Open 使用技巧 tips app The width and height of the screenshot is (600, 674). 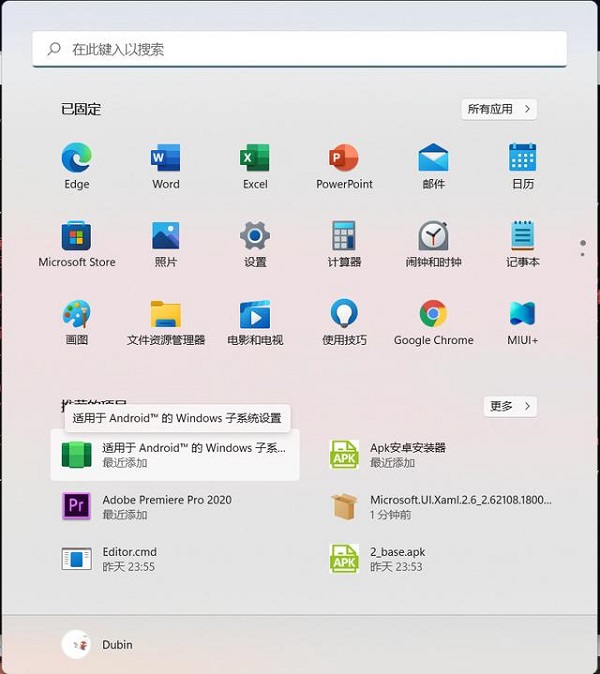point(344,322)
